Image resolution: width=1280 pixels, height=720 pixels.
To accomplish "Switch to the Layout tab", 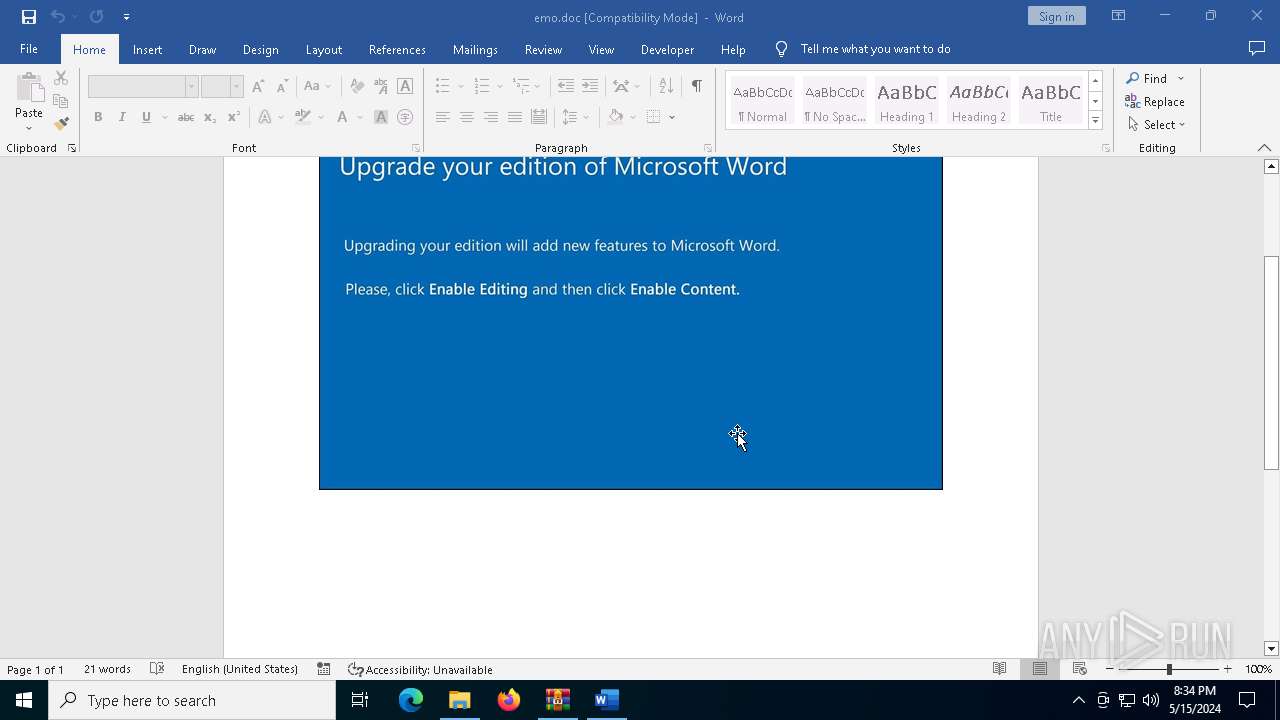I will [324, 49].
